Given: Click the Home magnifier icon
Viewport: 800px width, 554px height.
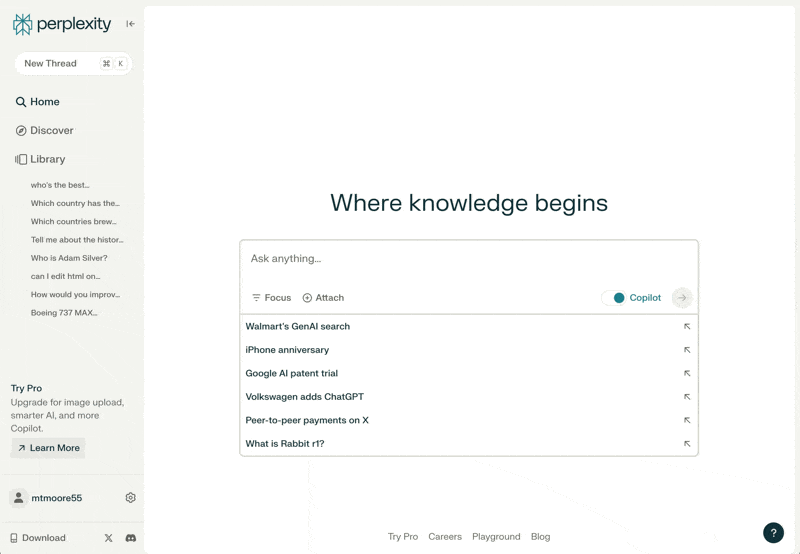Looking at the screenshot, I should (x=20, y=102).
